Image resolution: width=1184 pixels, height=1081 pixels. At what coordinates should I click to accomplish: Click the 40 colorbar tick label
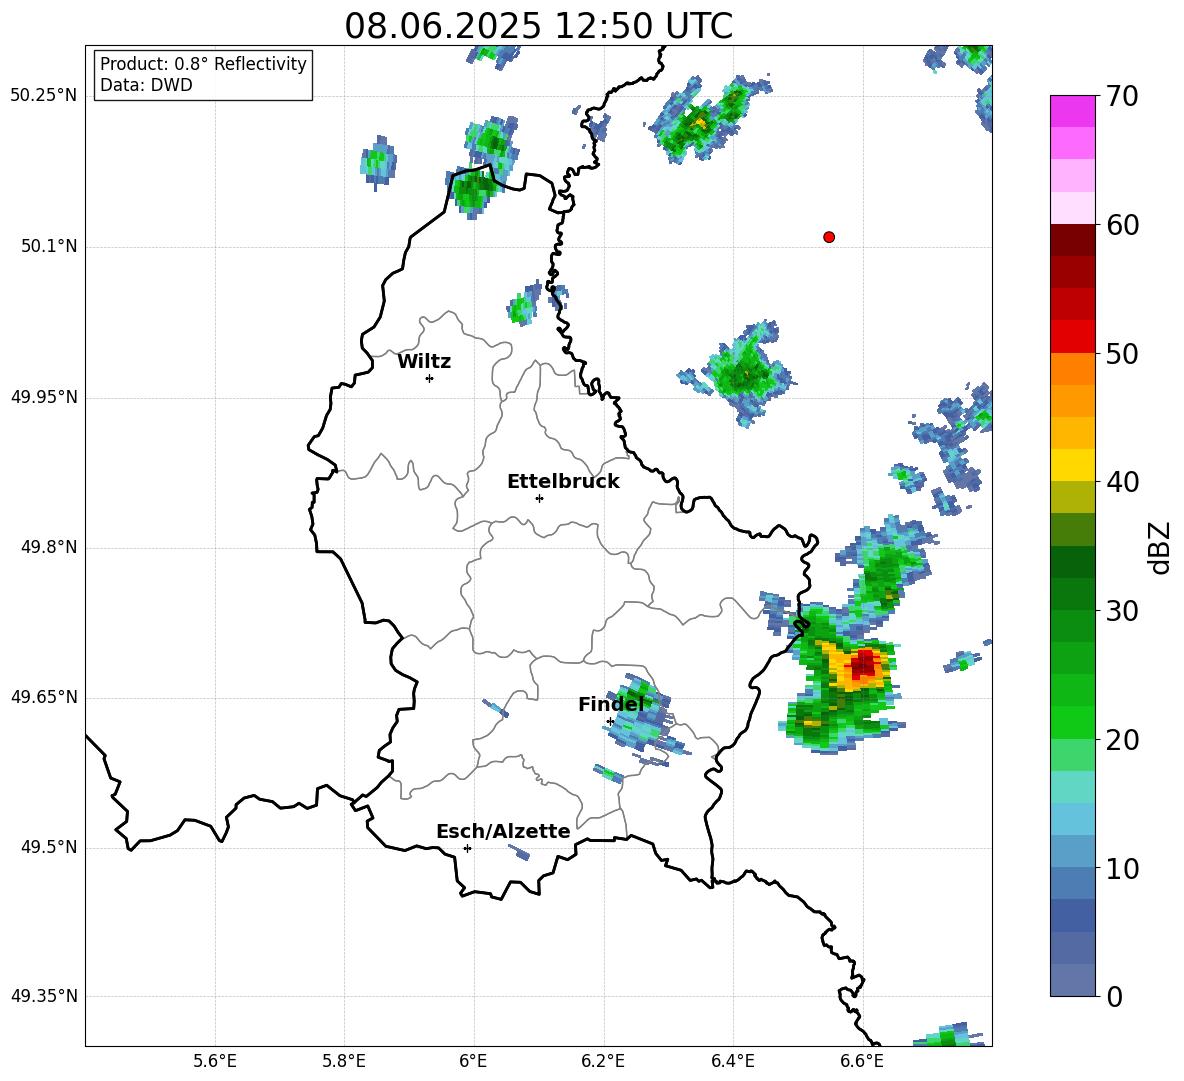1122,482
